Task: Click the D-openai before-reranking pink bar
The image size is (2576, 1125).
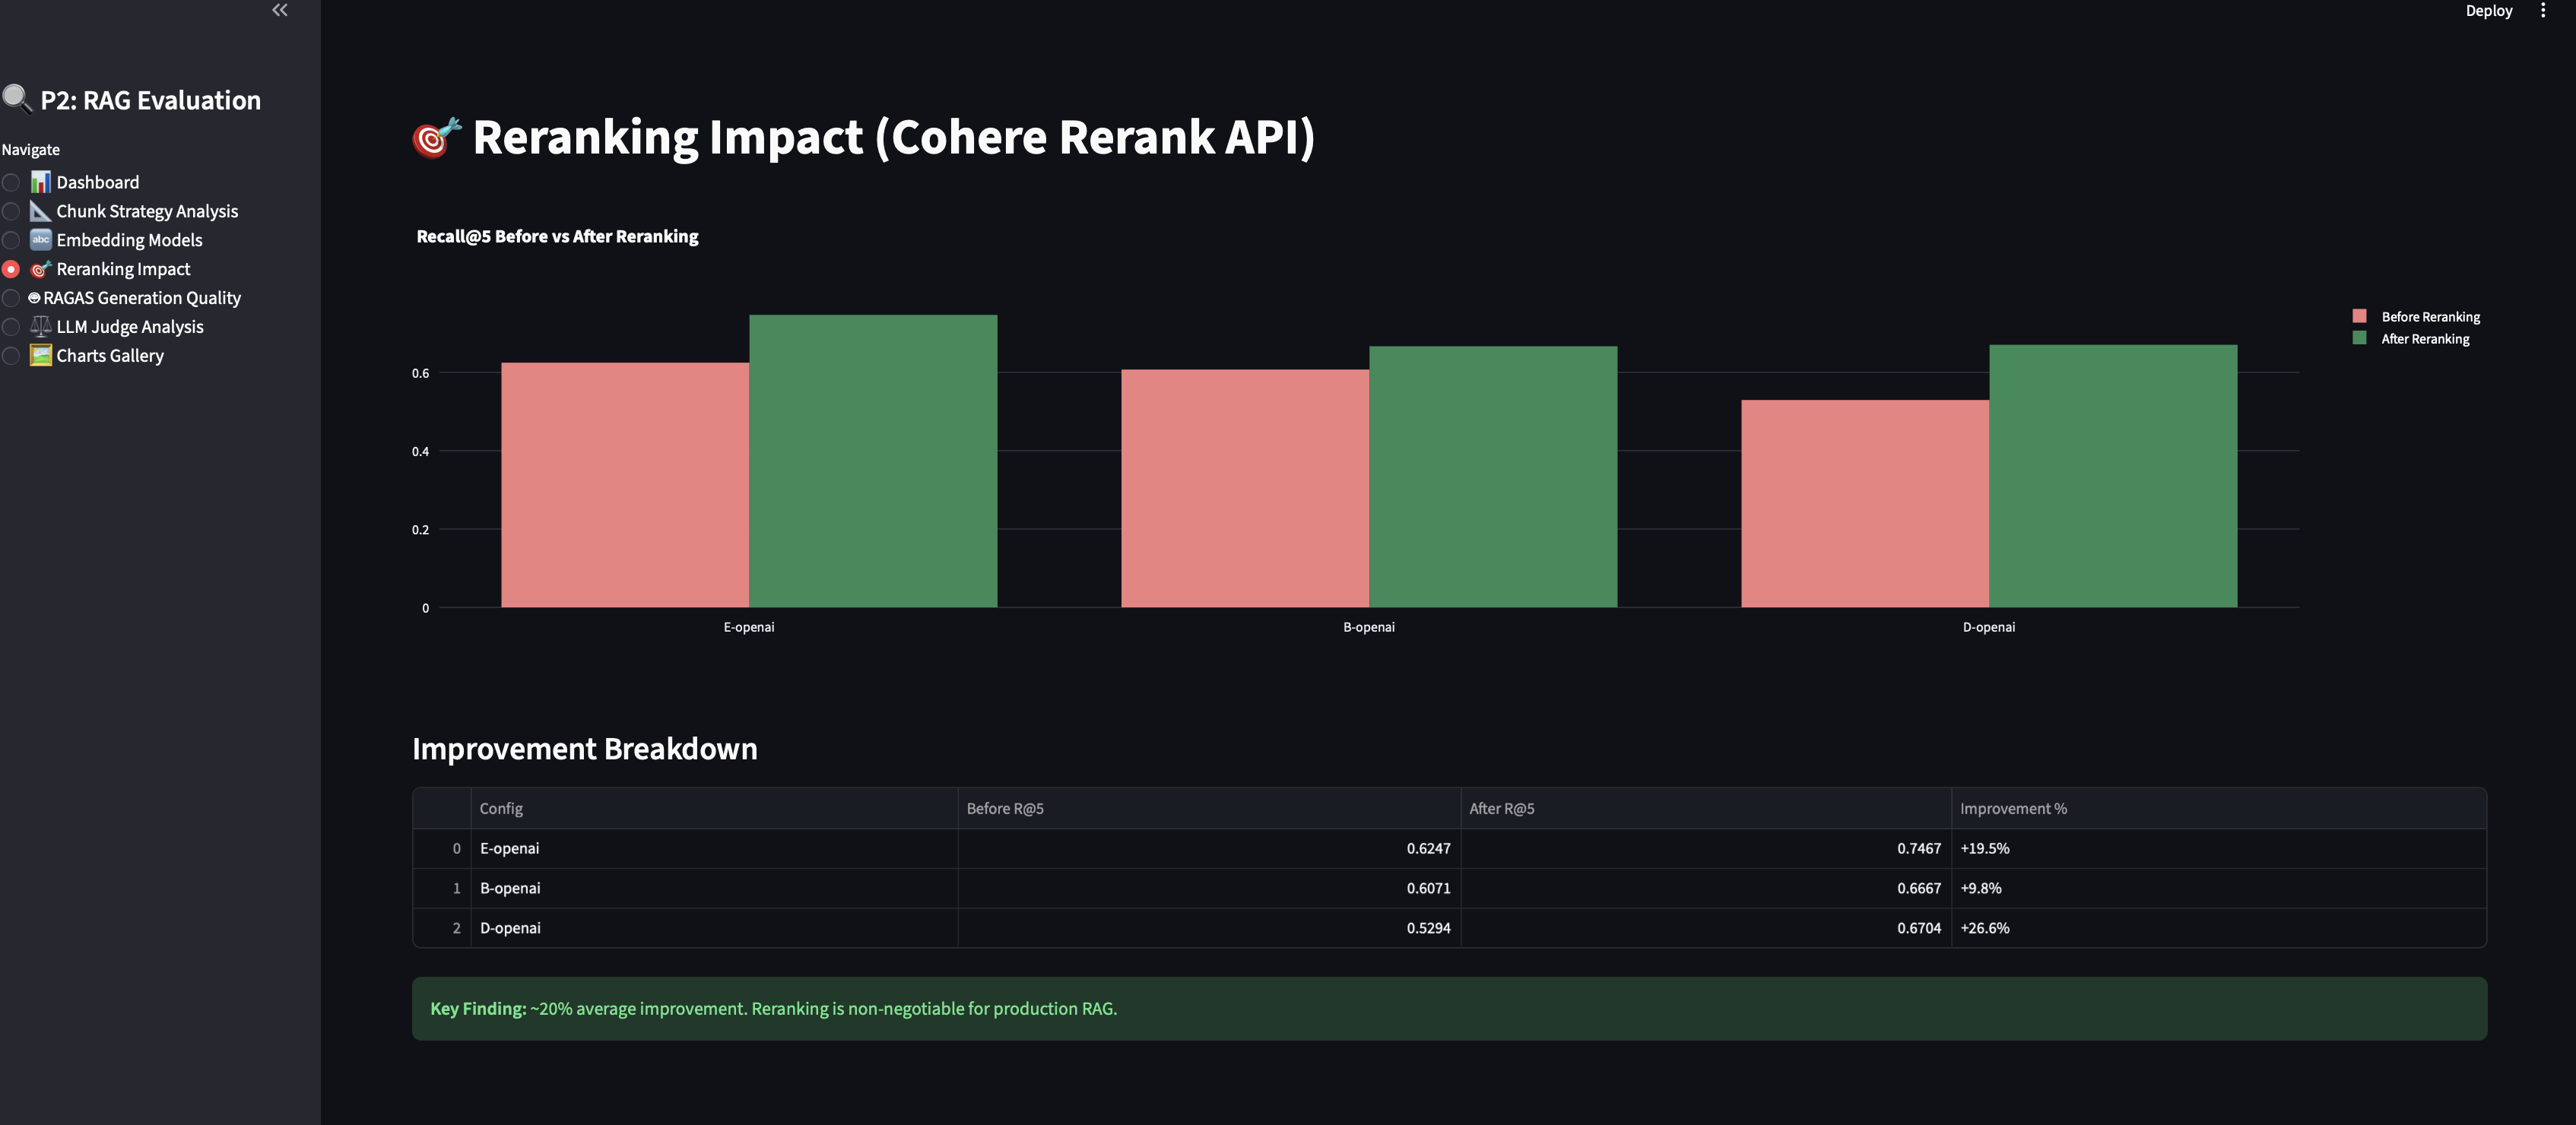Action: [1865, 503]
